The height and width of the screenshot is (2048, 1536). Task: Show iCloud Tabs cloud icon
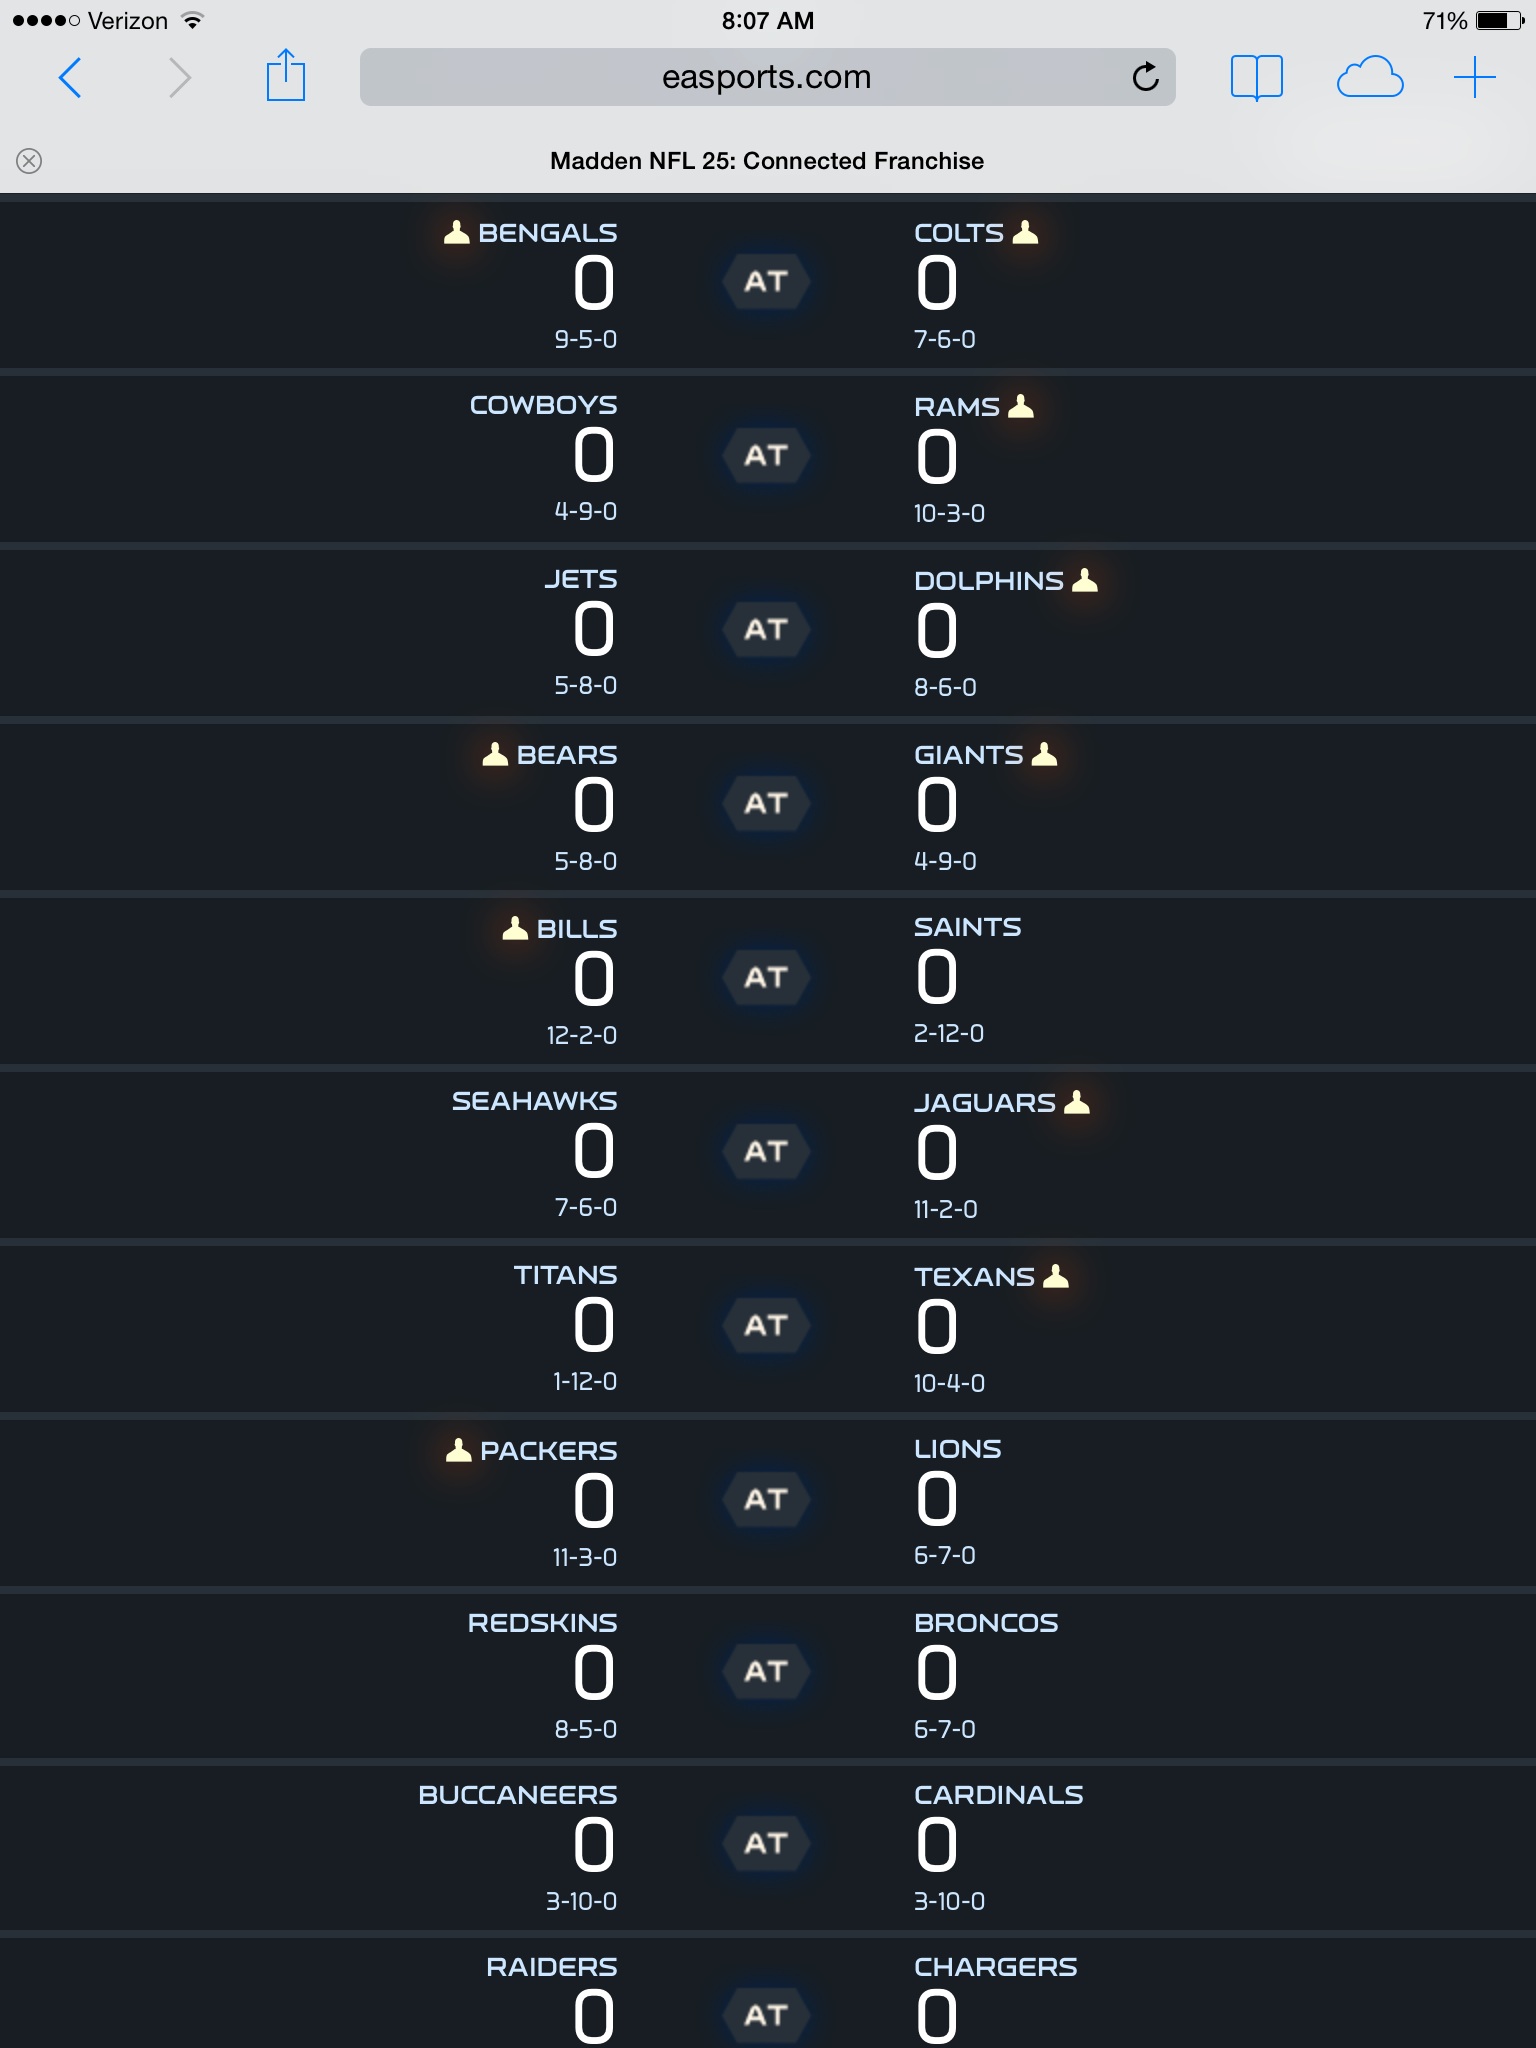tap(1369, 78)
